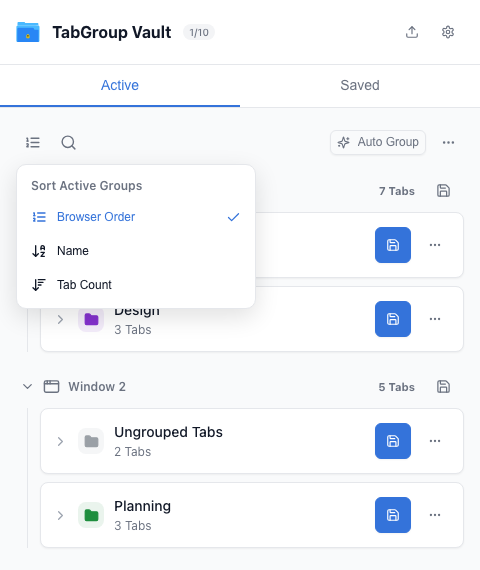Save the Ungrouped Tabs group
Image resolution: width=480 pixels, height=570 pixels.
click(x=393, y=441)
